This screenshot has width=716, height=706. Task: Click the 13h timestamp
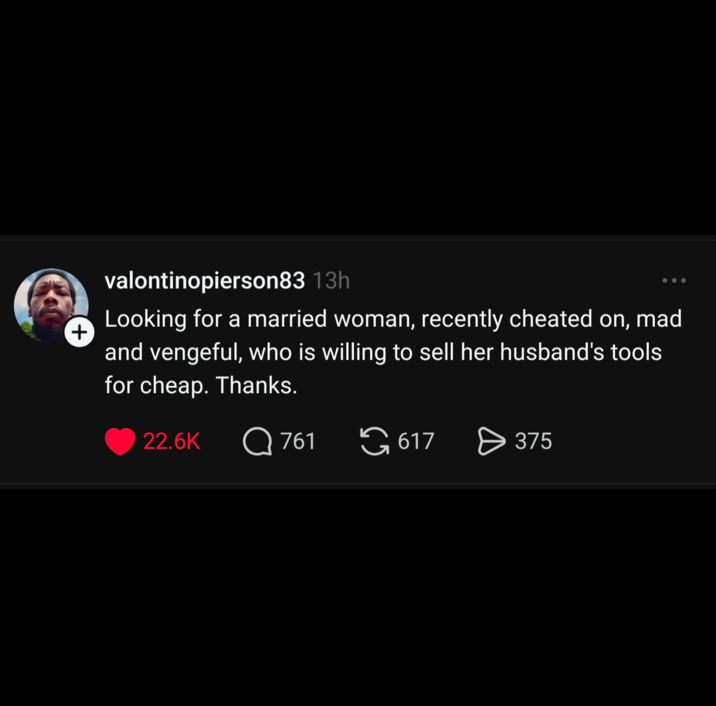(x=332, y=280)
